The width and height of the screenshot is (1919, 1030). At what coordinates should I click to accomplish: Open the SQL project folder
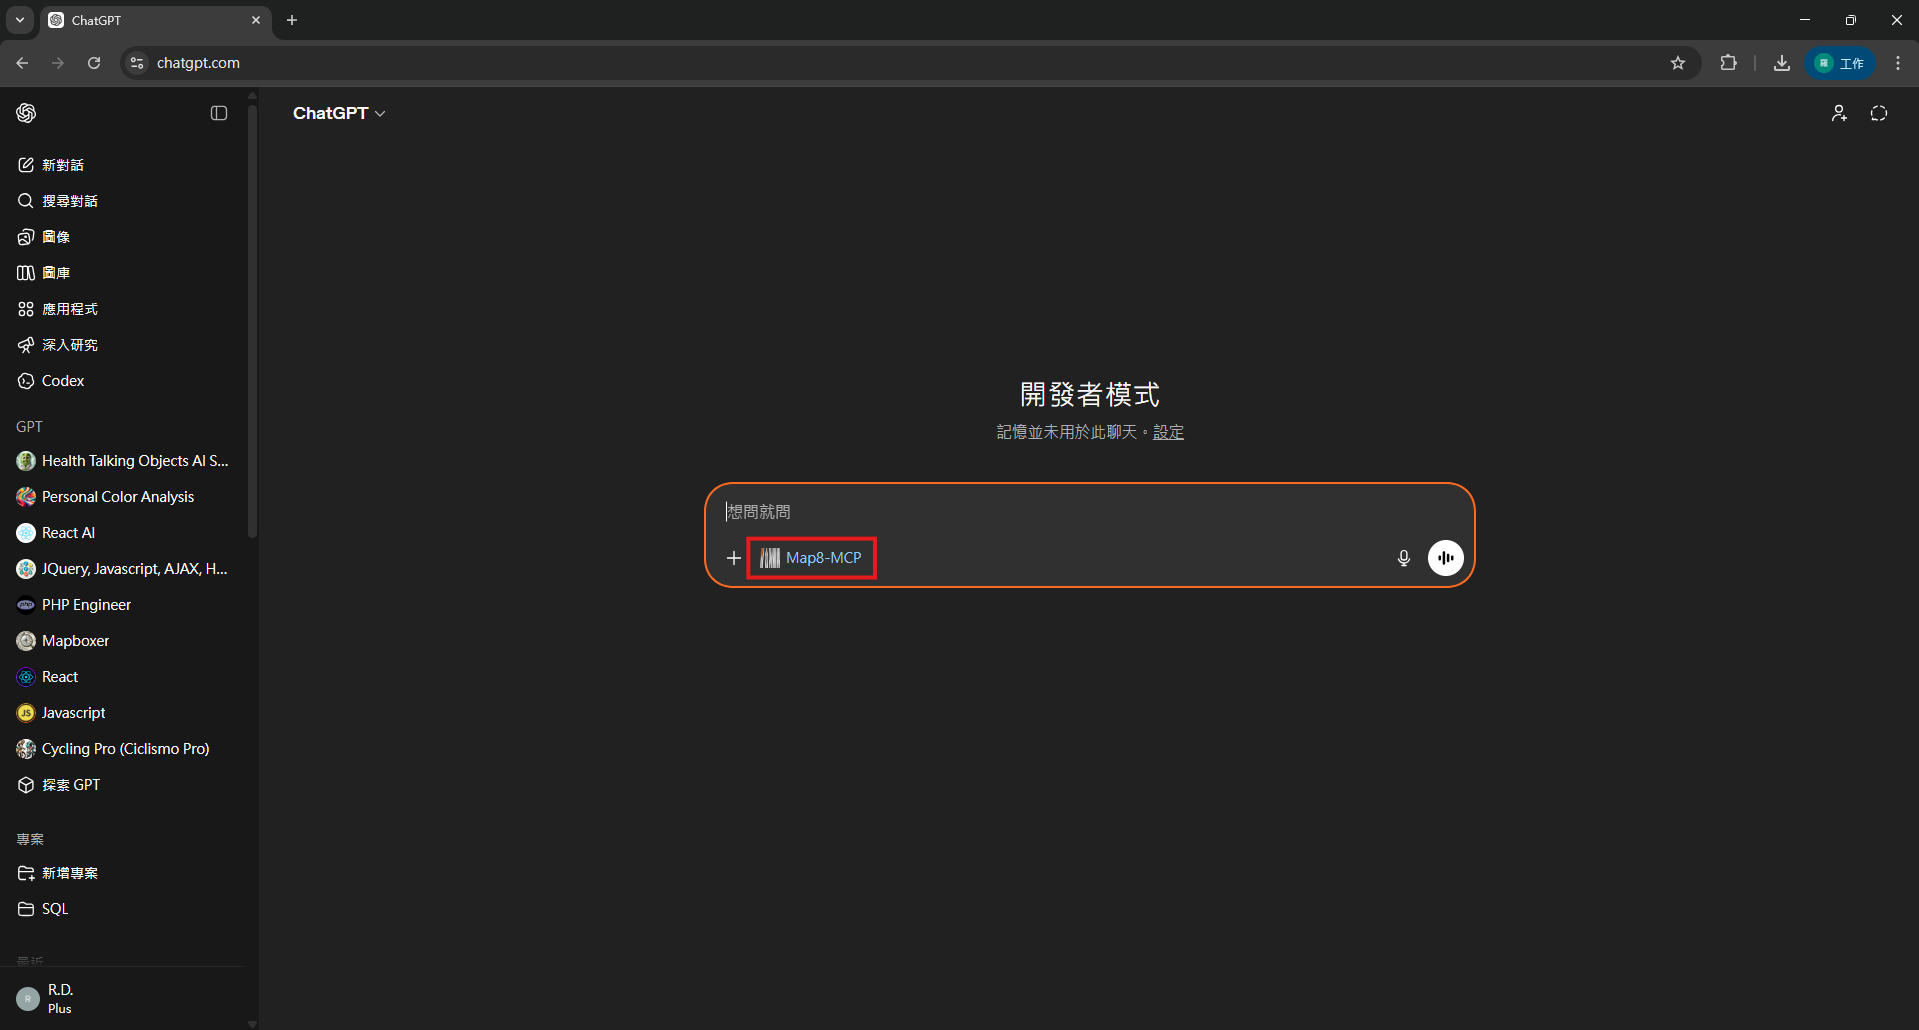123,909
